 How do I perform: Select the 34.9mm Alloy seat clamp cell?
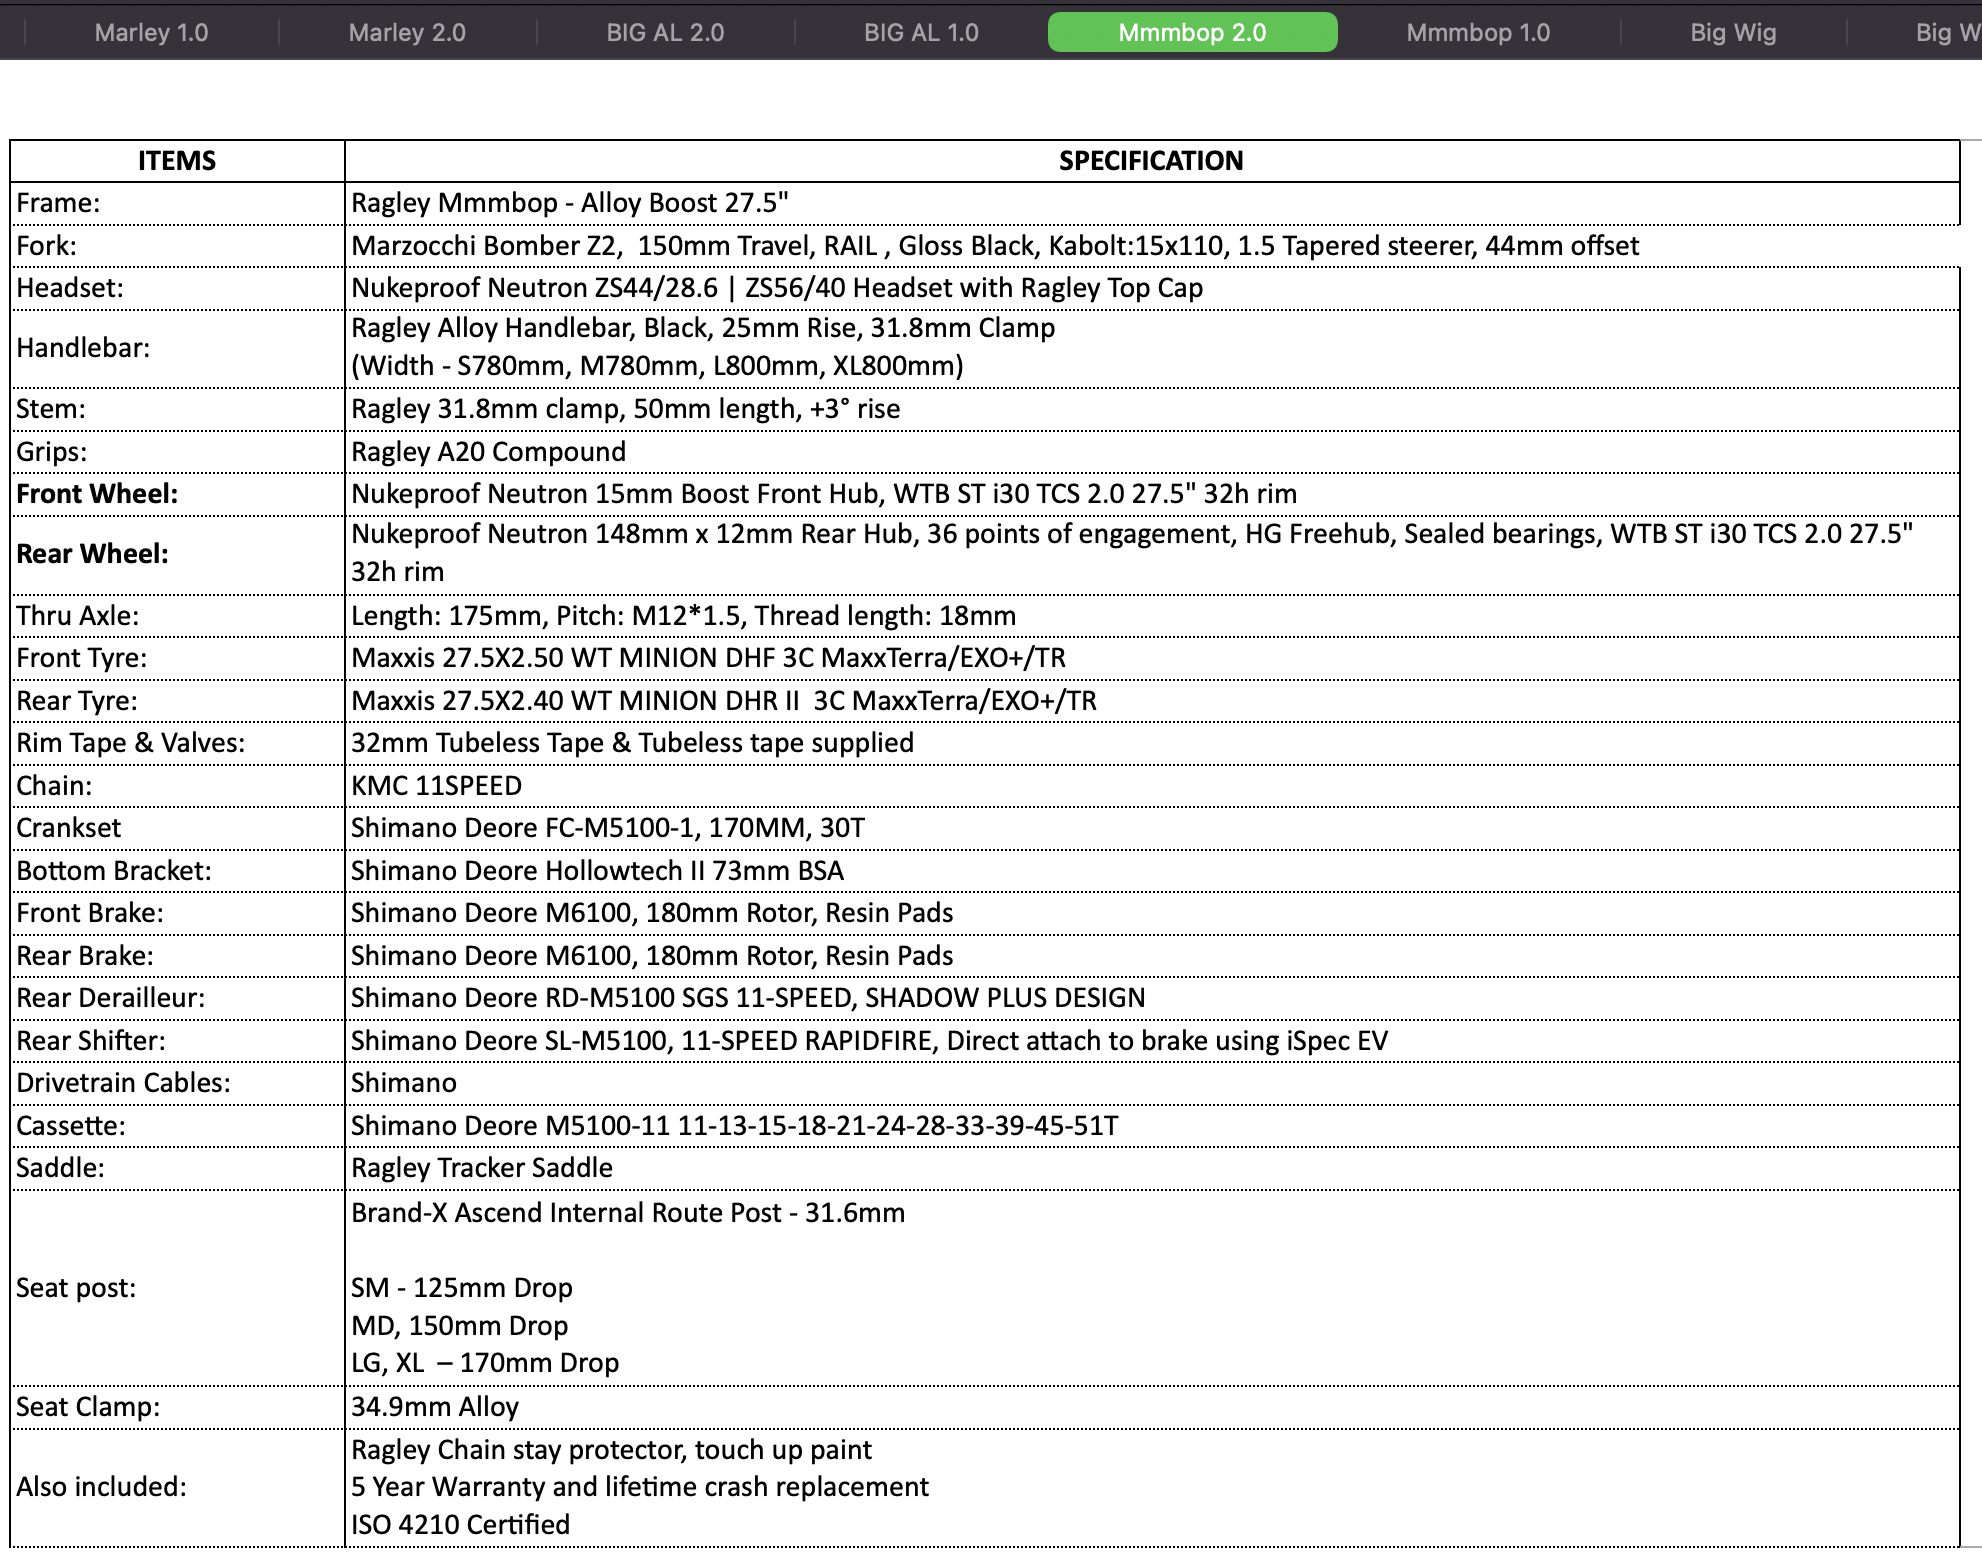click(x=435, y=1407)
